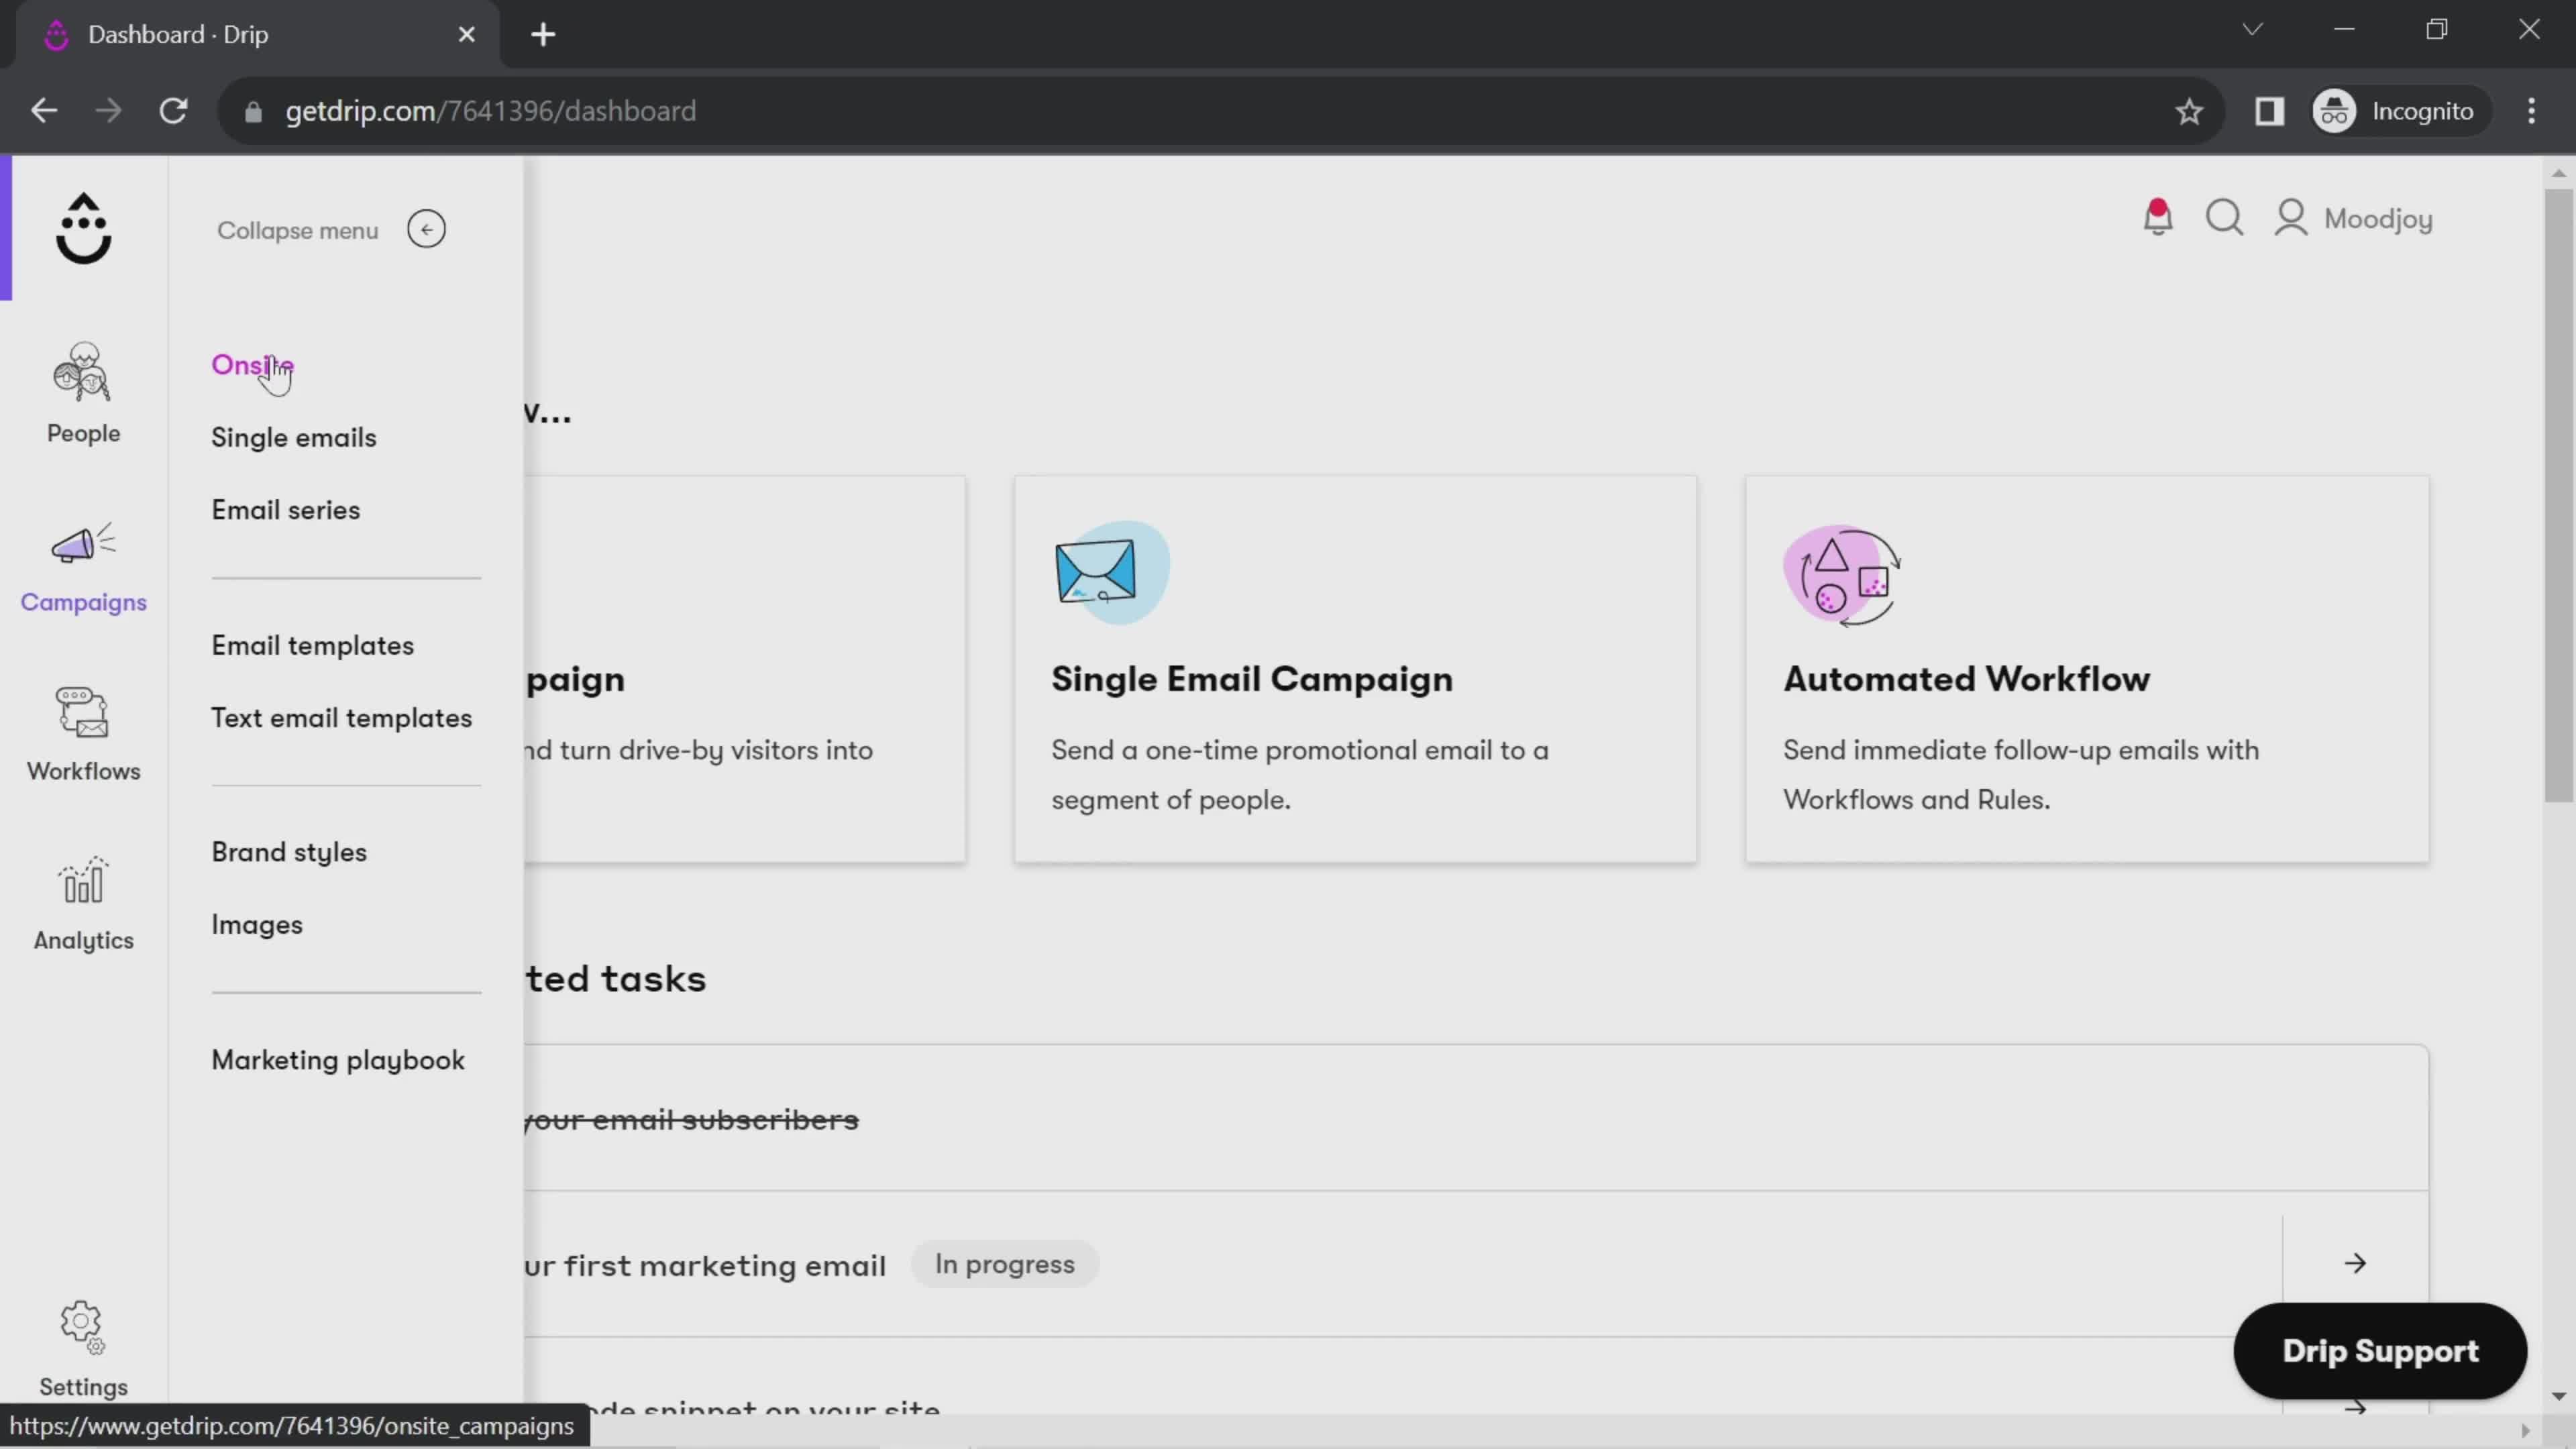Go back to previous page
2576x1449 pixels.
tap(44, 111)
